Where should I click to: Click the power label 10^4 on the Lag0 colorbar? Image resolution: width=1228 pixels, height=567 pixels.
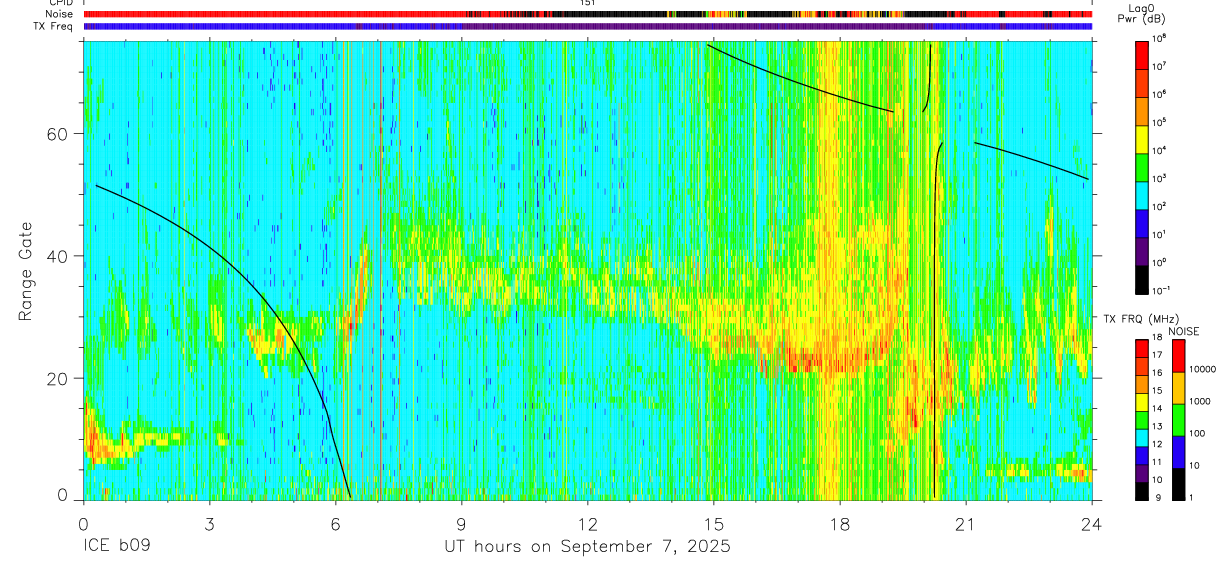pyautogui.click(x=1160, y=150)
